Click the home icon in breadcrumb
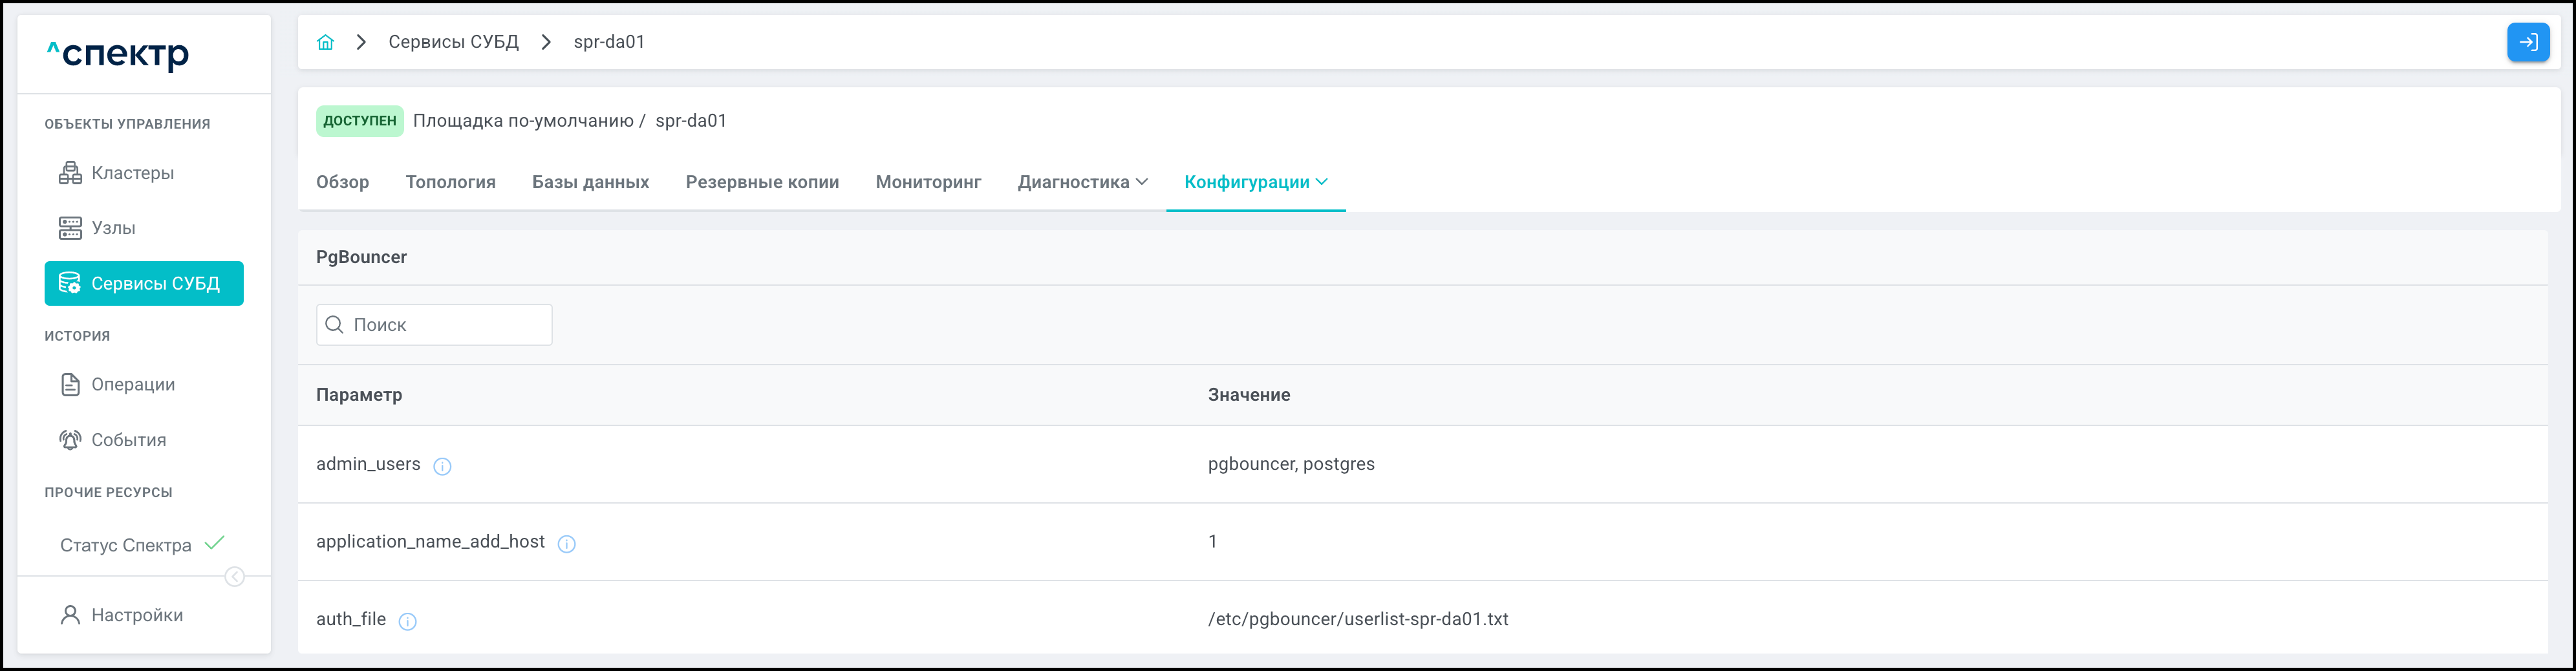This screenshot has width=2576, height=671. [x=325, y=42]
